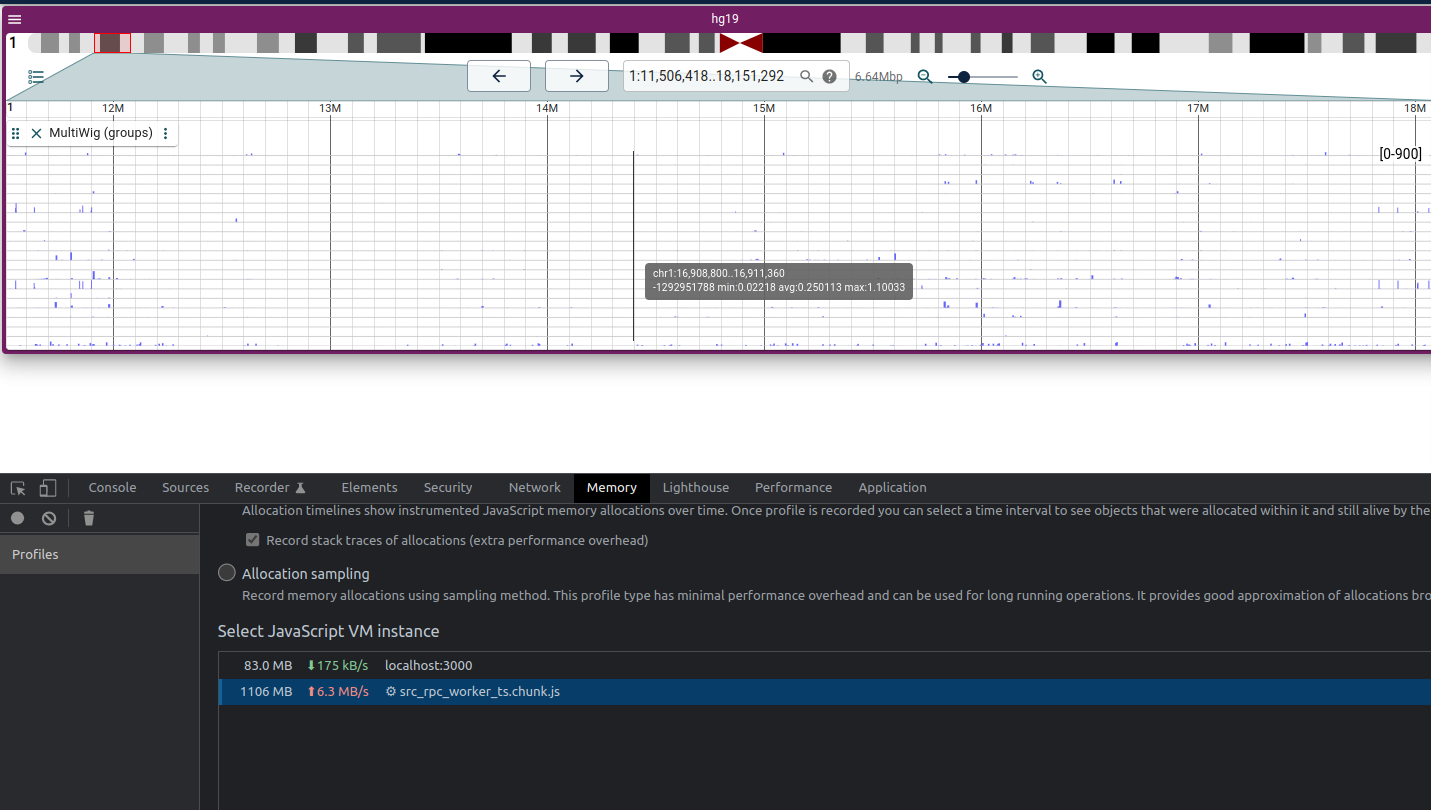The height and width of the screenshot is (810, 1431).
Task: Click the collect garbage trash icon
Action: 89,518
